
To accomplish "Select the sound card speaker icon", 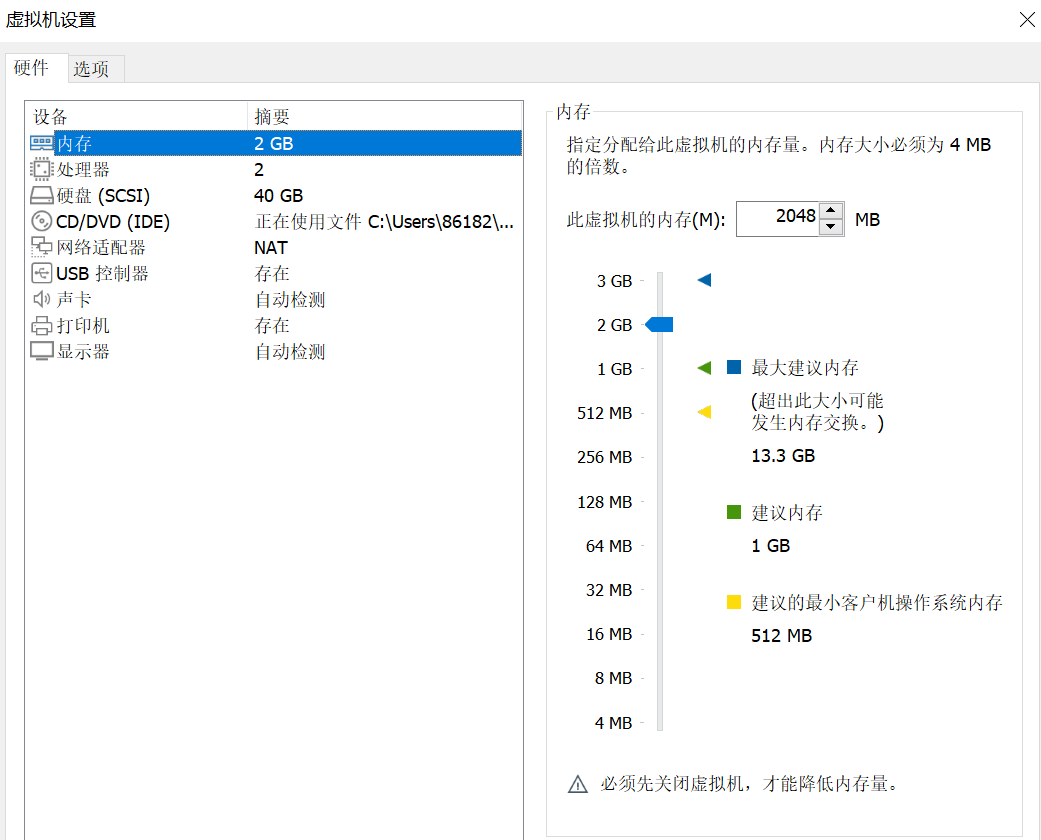I will coord(42,300).
